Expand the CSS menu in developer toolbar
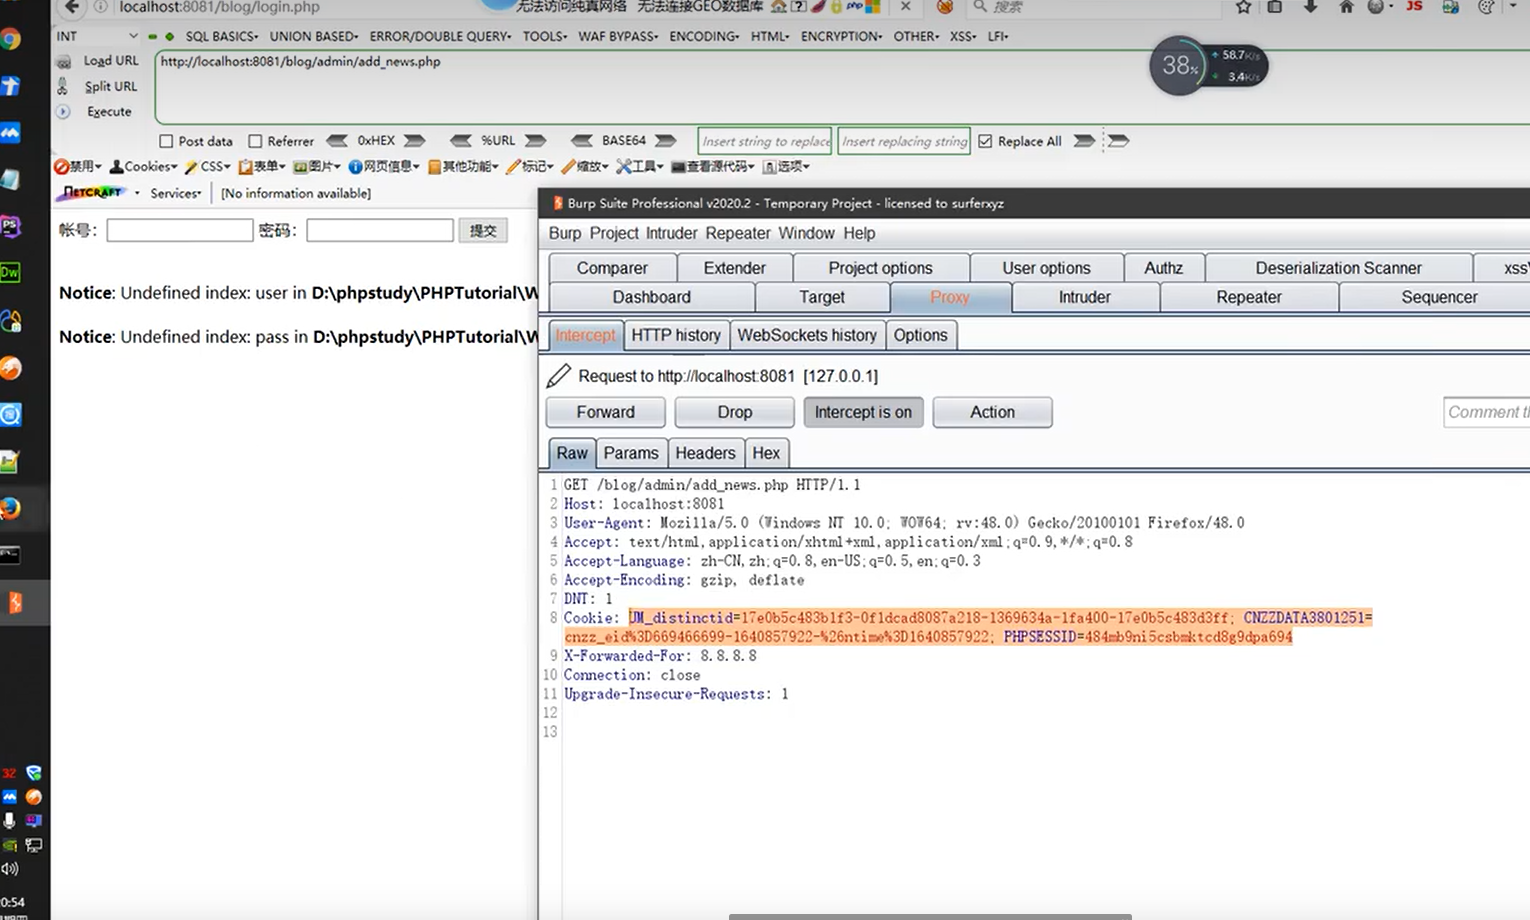 [x=208, y=167]
